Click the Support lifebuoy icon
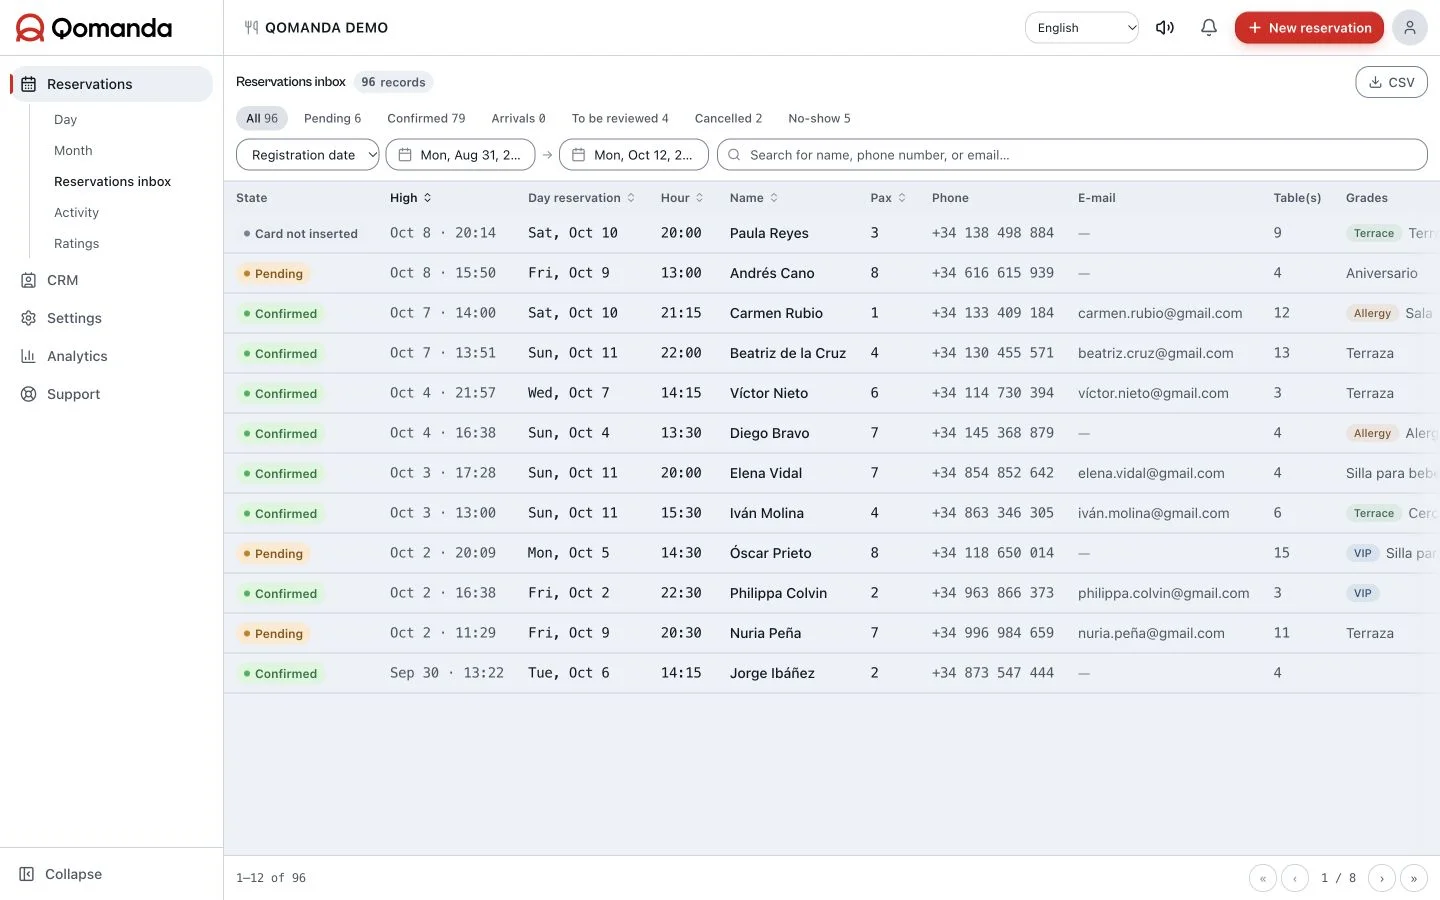Image resolution: width=1440 pixels, height=900 pixels. point(29,394)
